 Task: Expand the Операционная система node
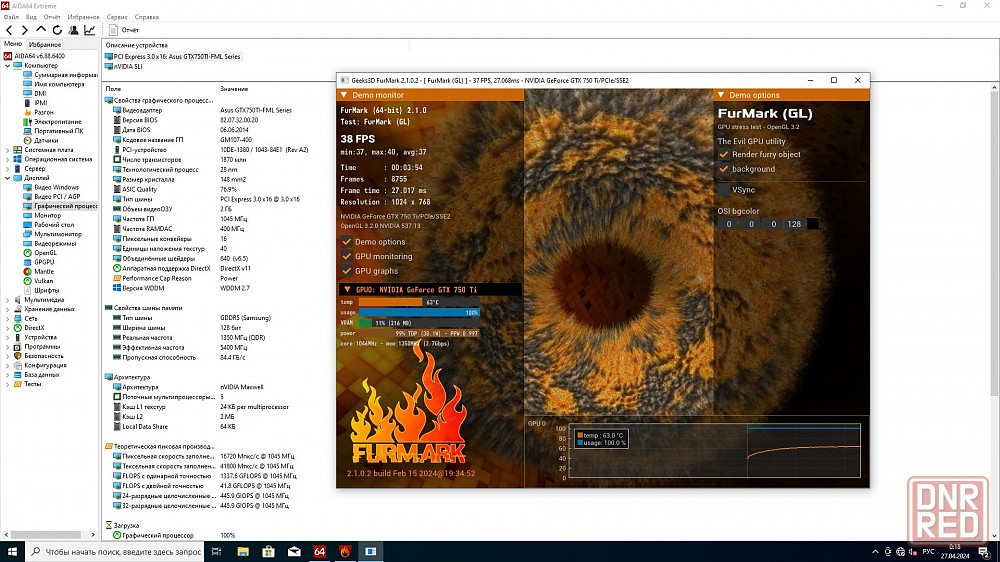[x=8, y=159]
